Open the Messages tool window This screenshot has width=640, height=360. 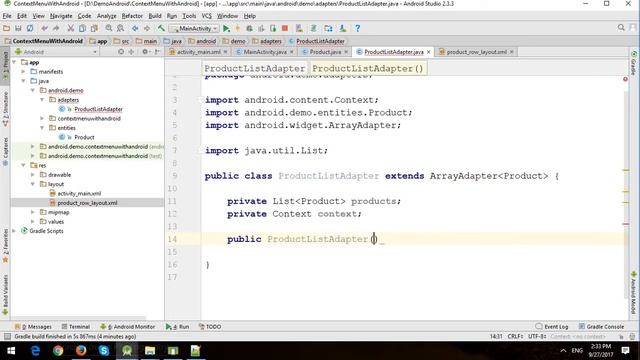tap(33, 327)
